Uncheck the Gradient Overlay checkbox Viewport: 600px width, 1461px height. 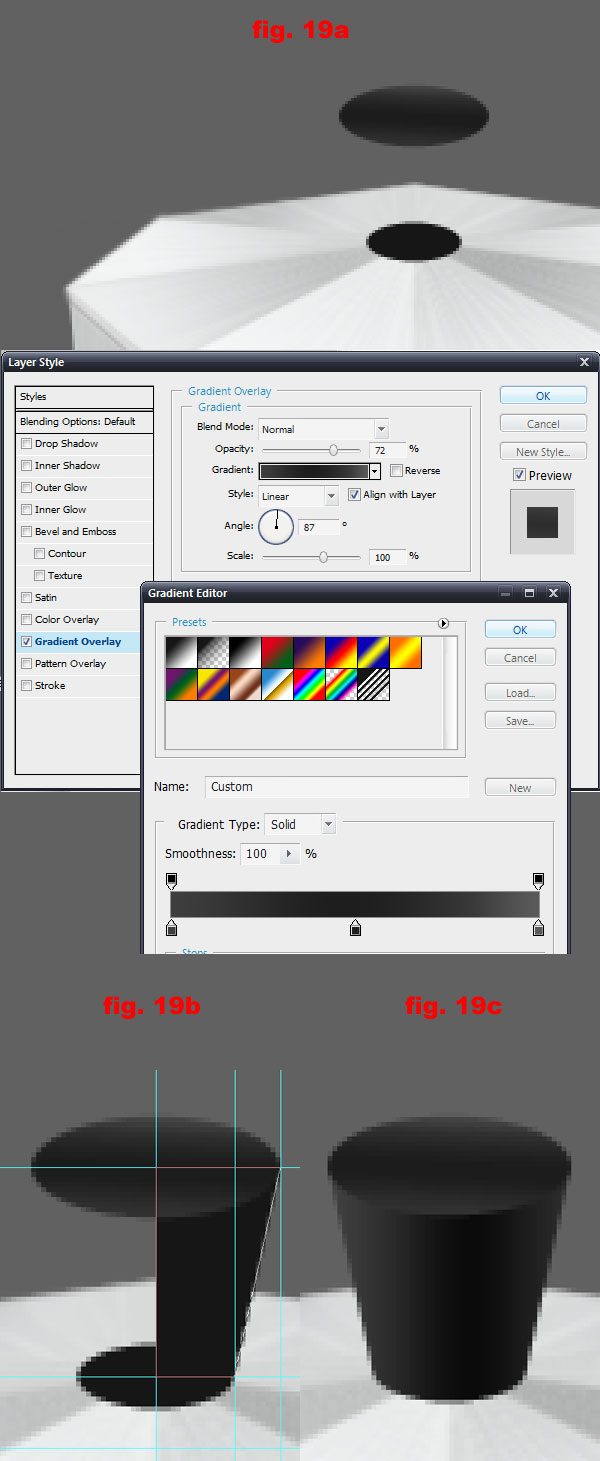[x=26, y=642]
